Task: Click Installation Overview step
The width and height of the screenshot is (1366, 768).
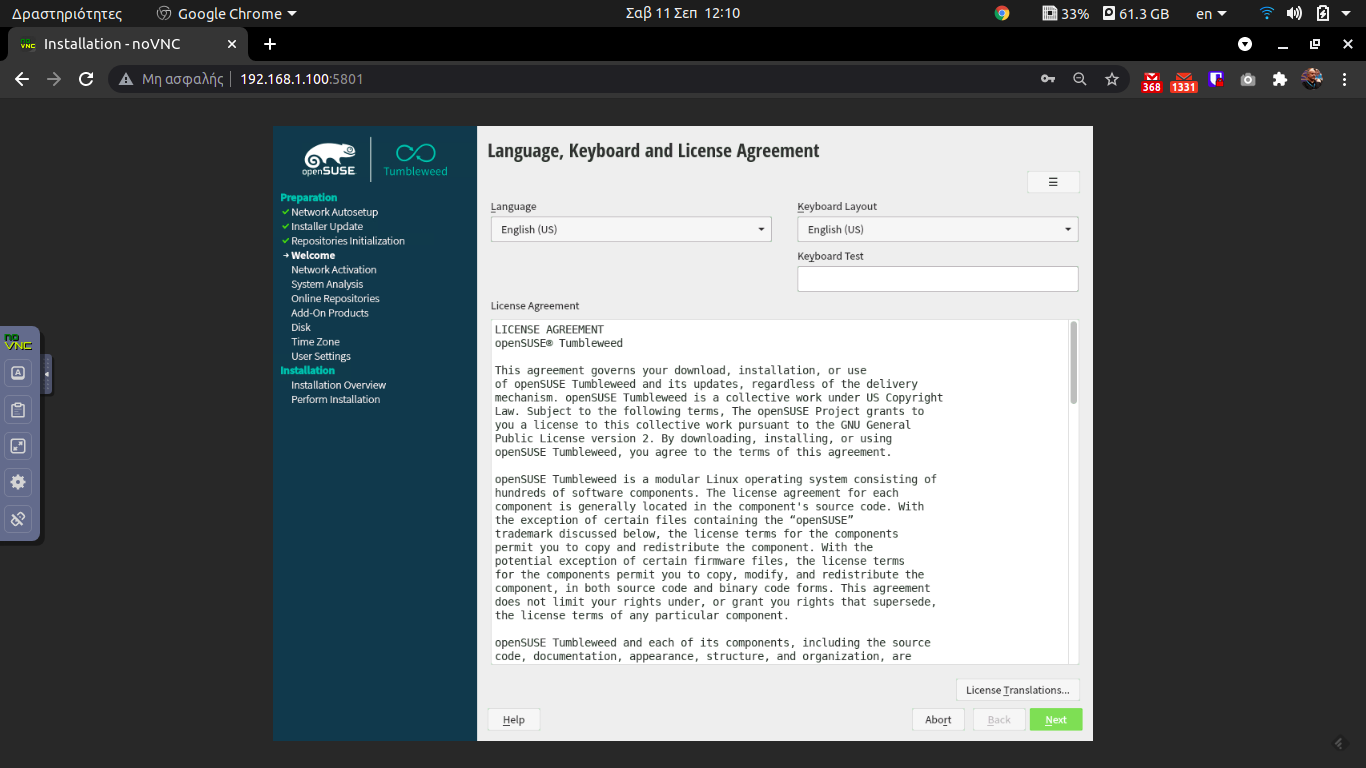Action: point(338,385)
